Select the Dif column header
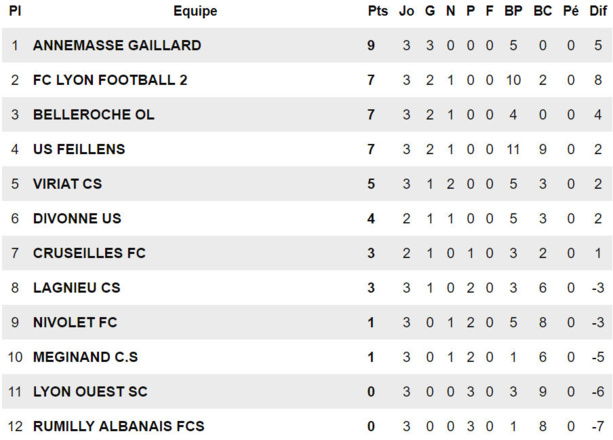Screen dimensions: 613x440 (x=598, y=11)
